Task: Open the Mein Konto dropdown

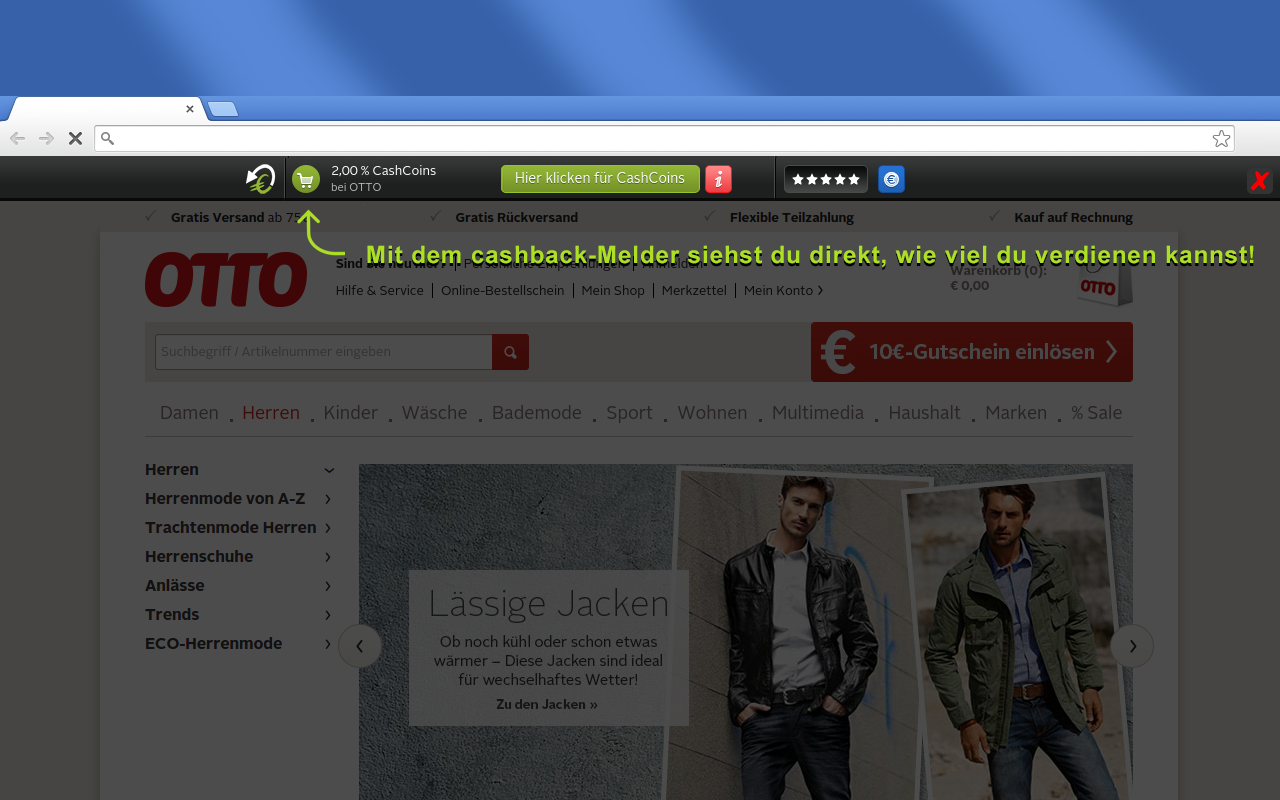Action: pyautogui.click(x=784, y=290)
